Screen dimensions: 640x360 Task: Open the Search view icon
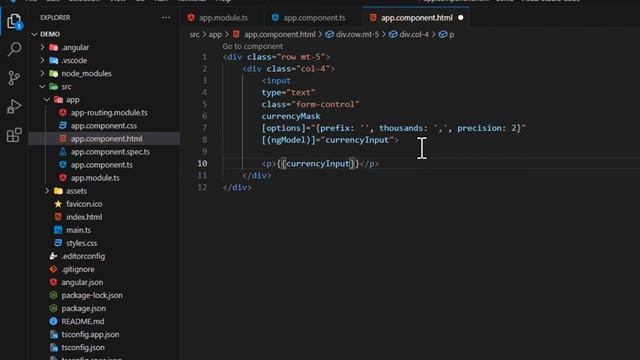point(14,49)
